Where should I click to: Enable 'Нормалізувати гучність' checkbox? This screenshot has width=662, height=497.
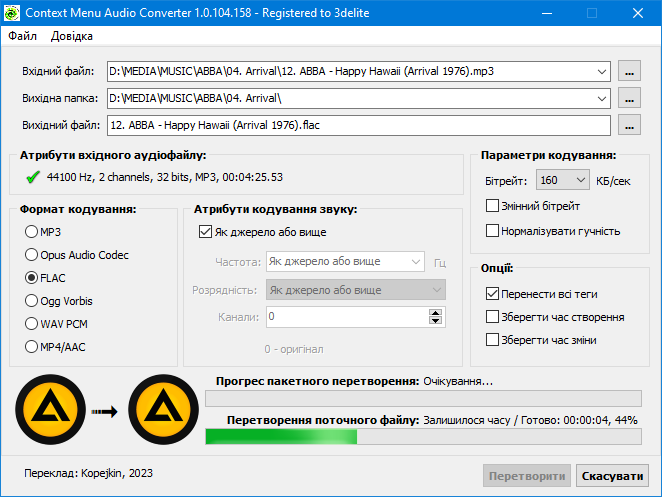(x=492, y=231)
